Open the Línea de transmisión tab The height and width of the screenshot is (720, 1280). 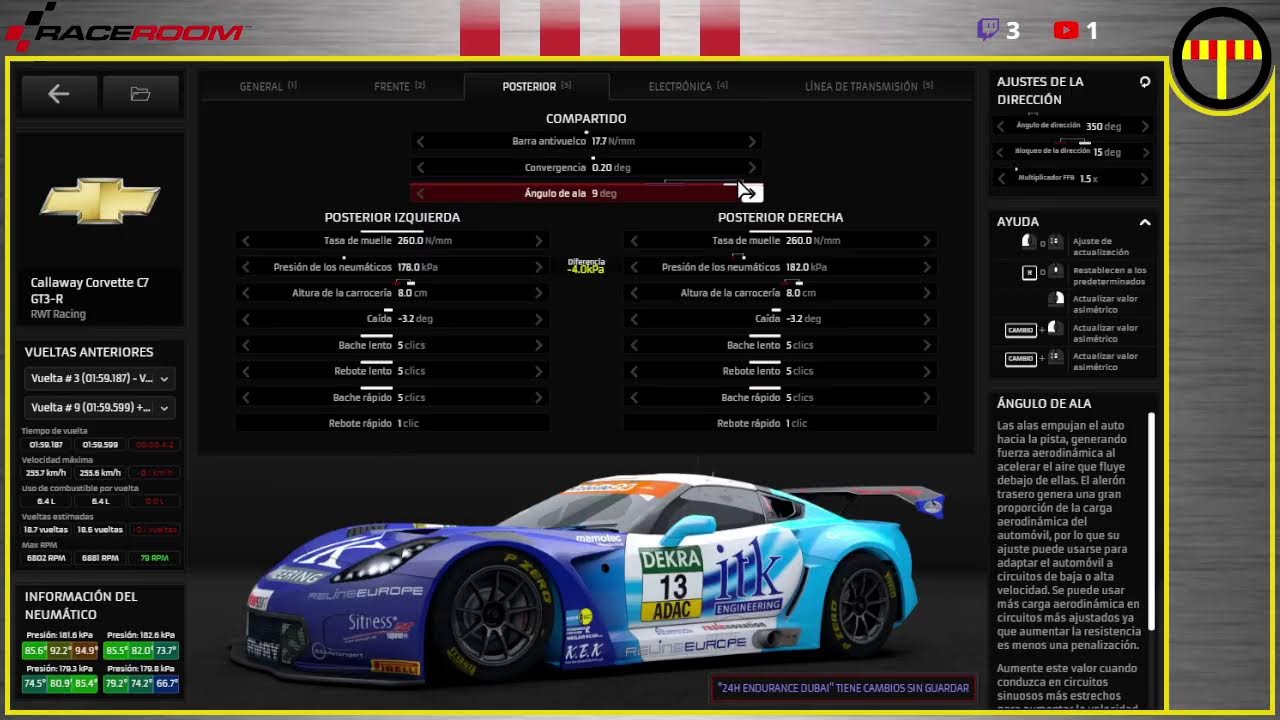coord(868,87)
